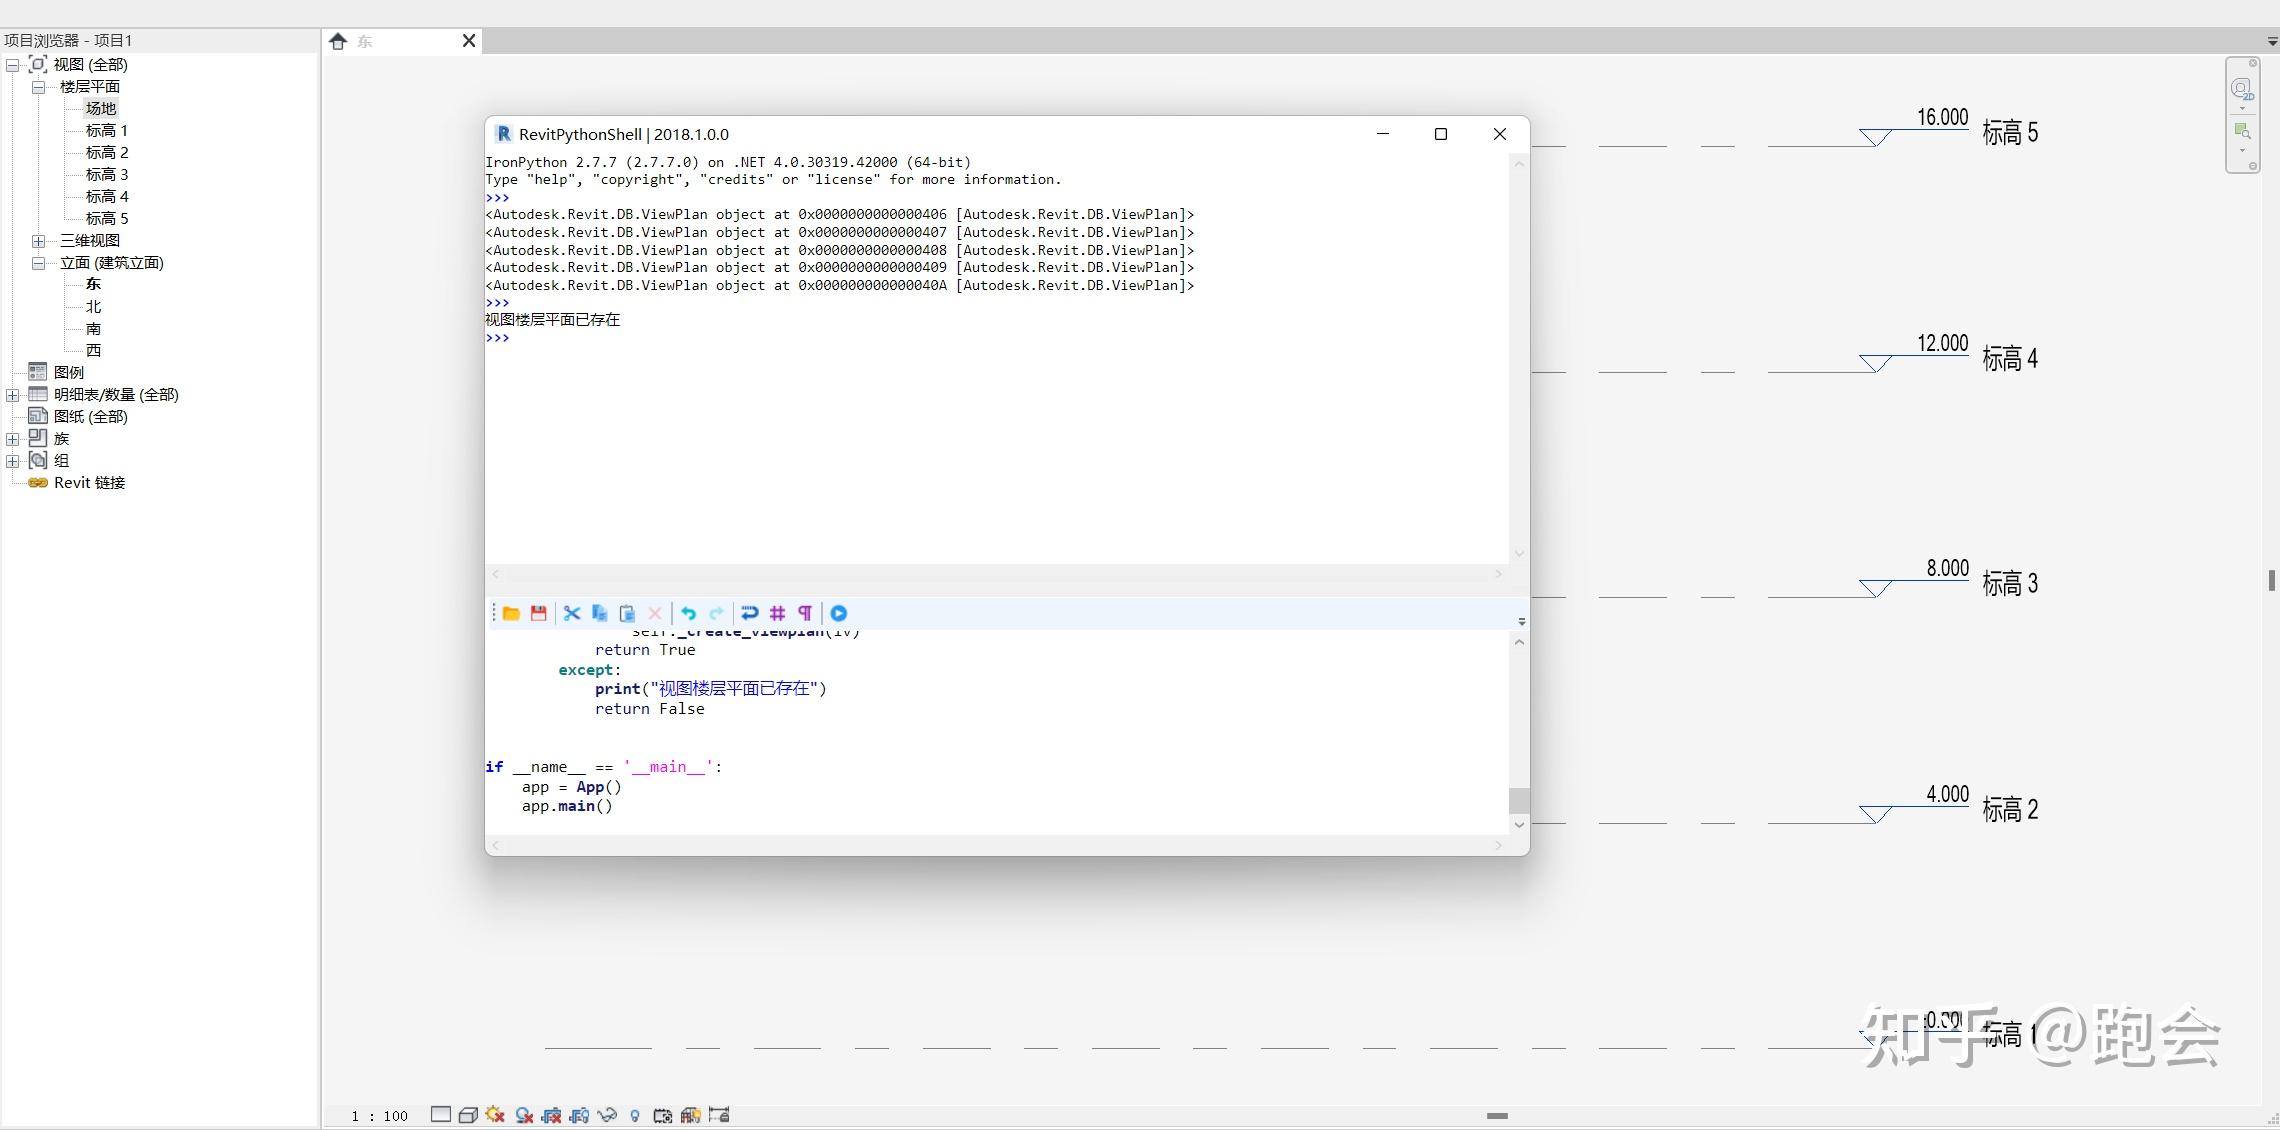The height and width of the screenshot is (1130, 2280).
Task: Click the Run script play icon
Action: coord(839,613)
